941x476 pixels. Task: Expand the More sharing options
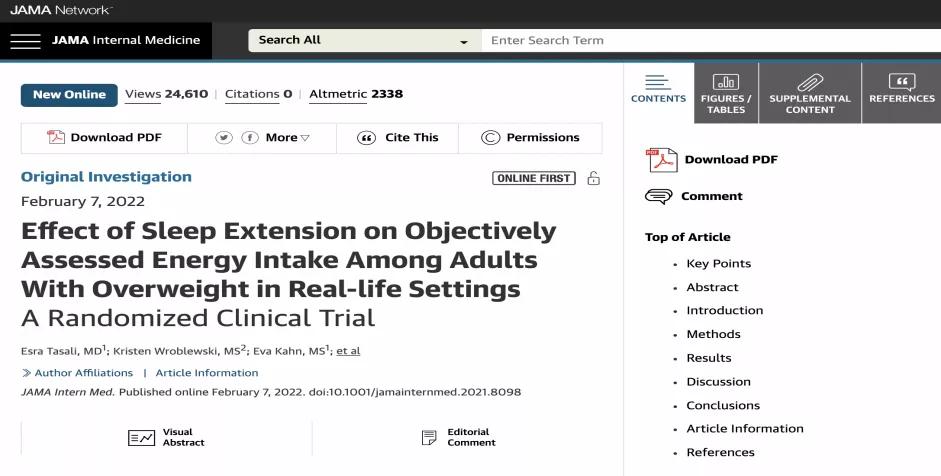[287, 137]
